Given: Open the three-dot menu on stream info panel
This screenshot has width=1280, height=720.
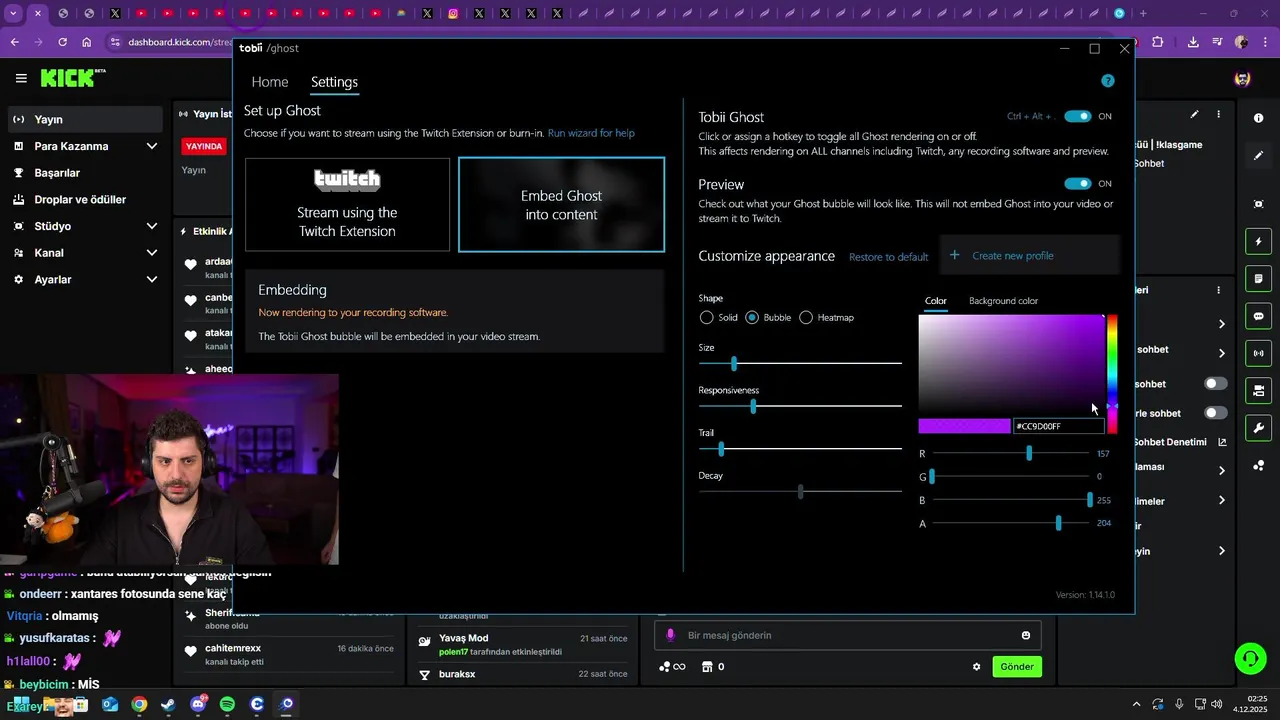Looking at the screenshot, I should [x=1218, y=115].
